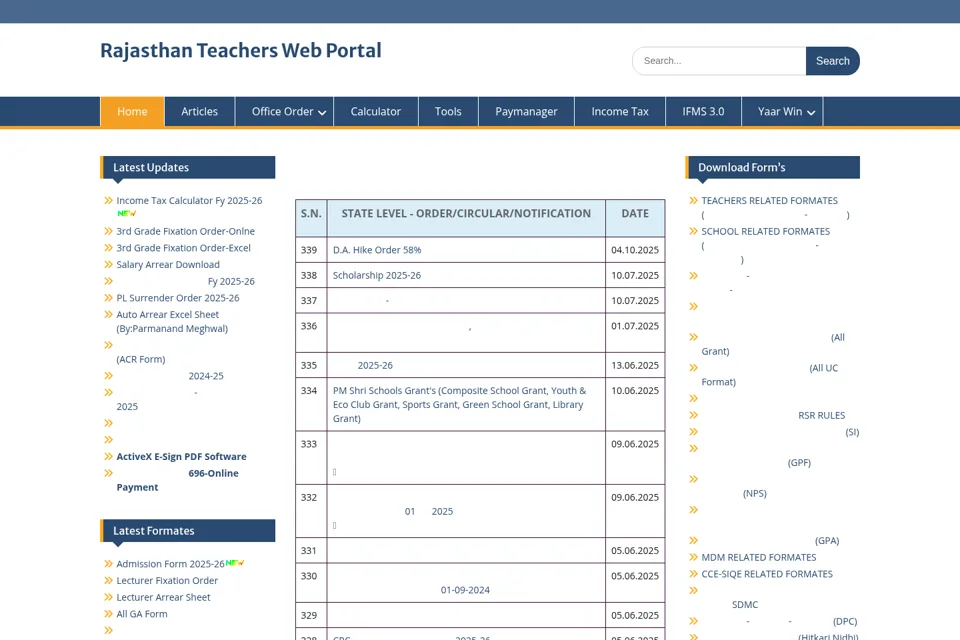Image resolution: width=960 pixels, height=640 pixels.
Task: Select serial number cell 339
Action: 311,250
